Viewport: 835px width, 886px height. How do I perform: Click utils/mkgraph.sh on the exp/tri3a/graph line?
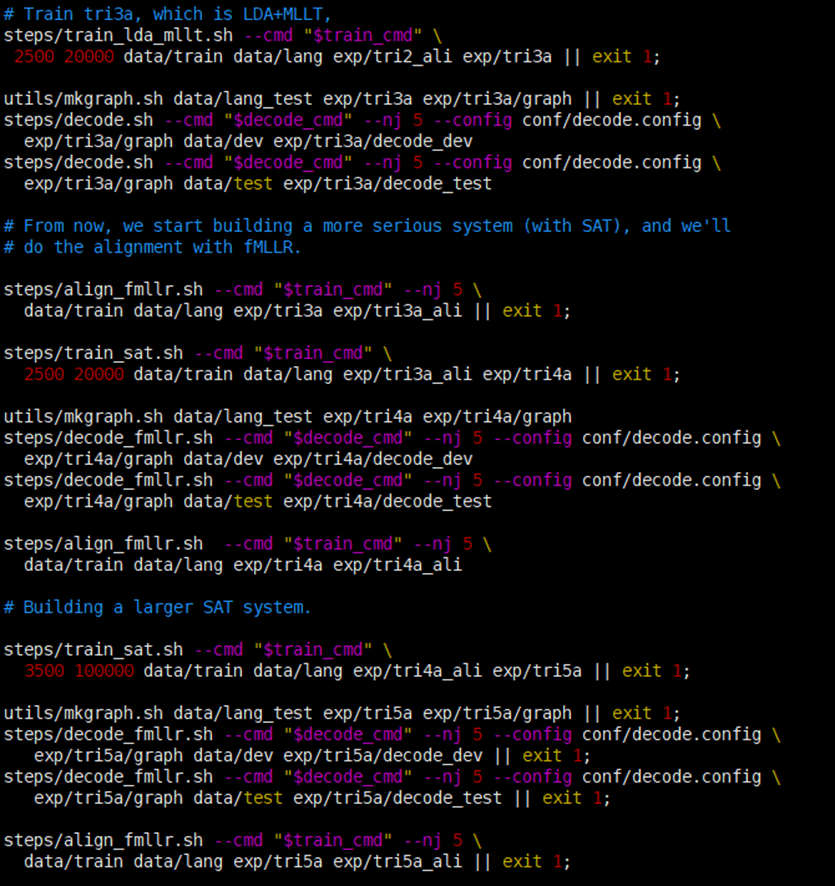pos(84,99)
